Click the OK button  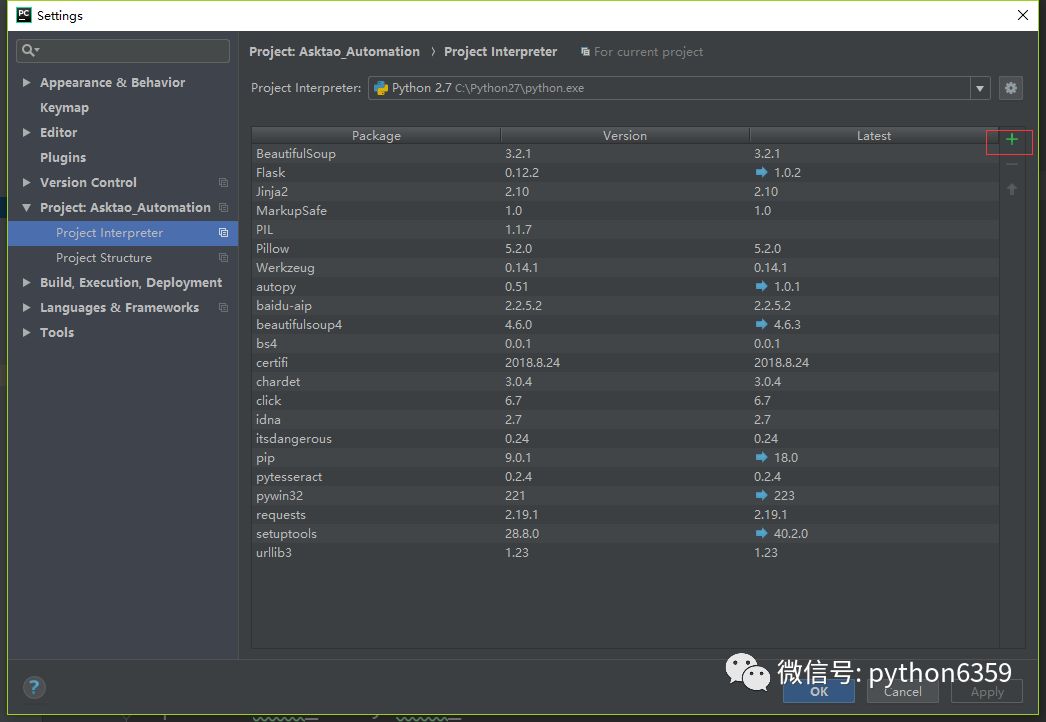click(819, 691)
